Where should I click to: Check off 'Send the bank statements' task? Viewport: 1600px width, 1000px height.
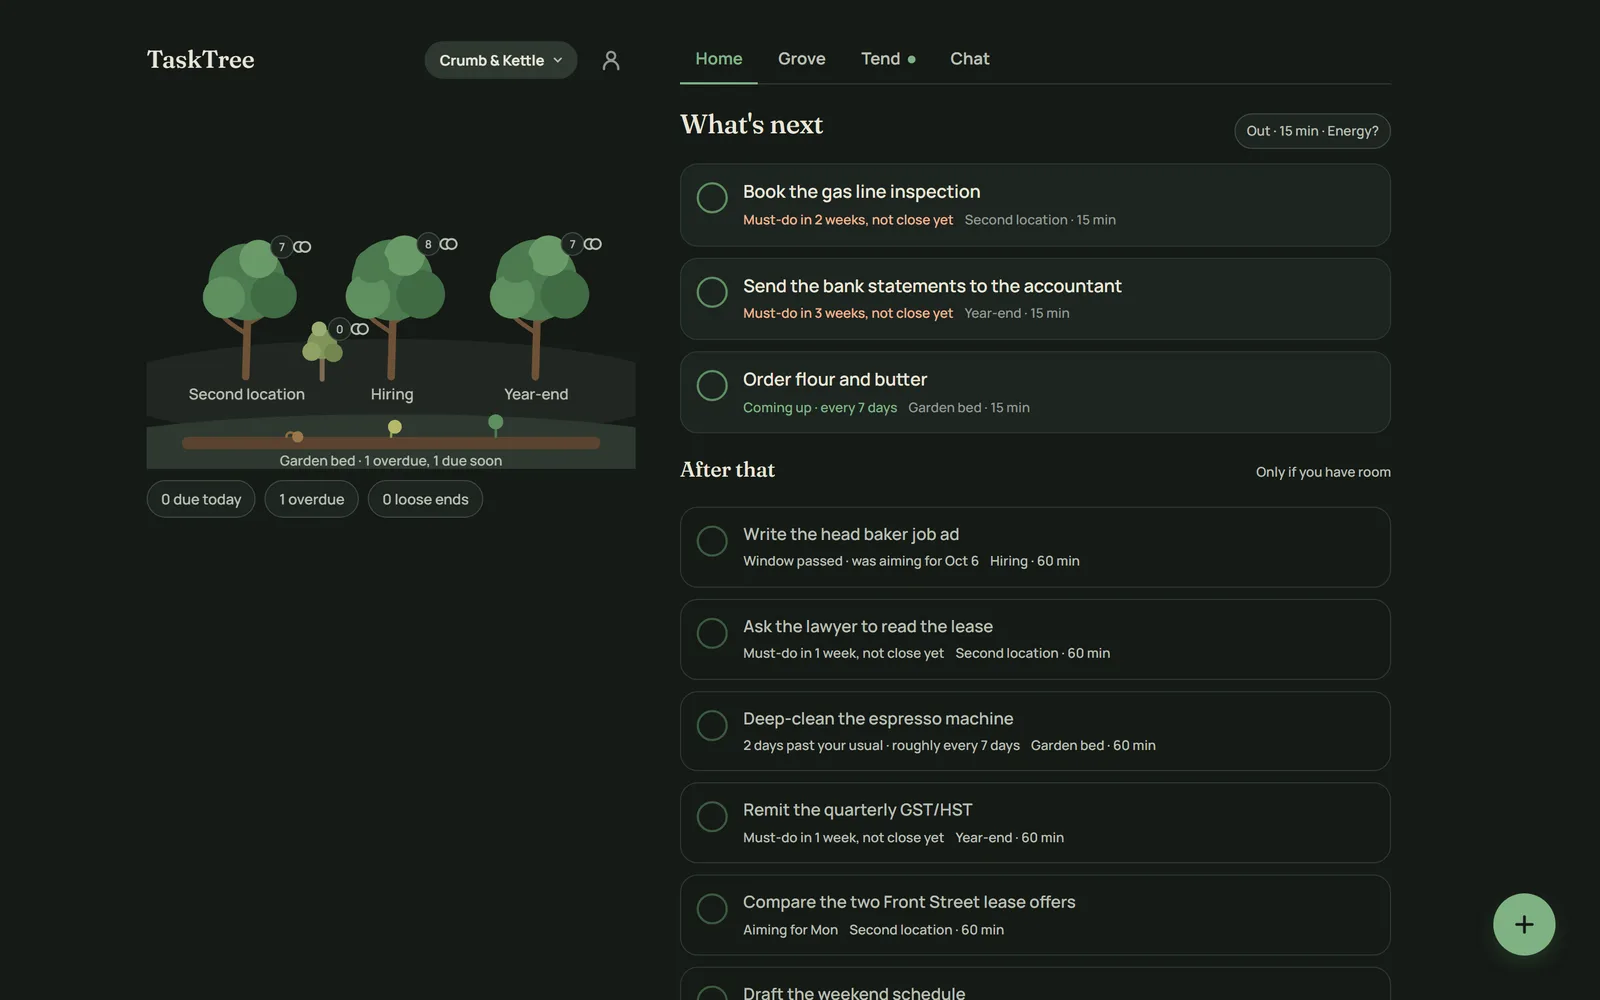(x=712, y=292)
